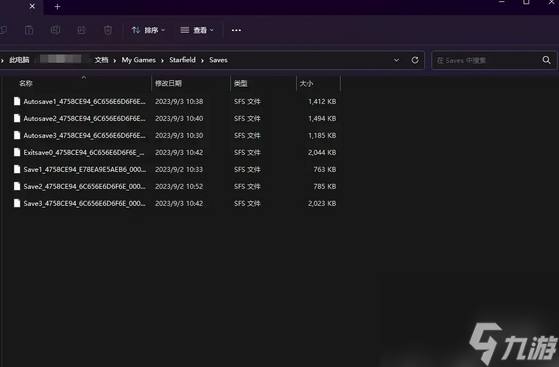Click the copy icon in toolbar

tap(3, 30)
